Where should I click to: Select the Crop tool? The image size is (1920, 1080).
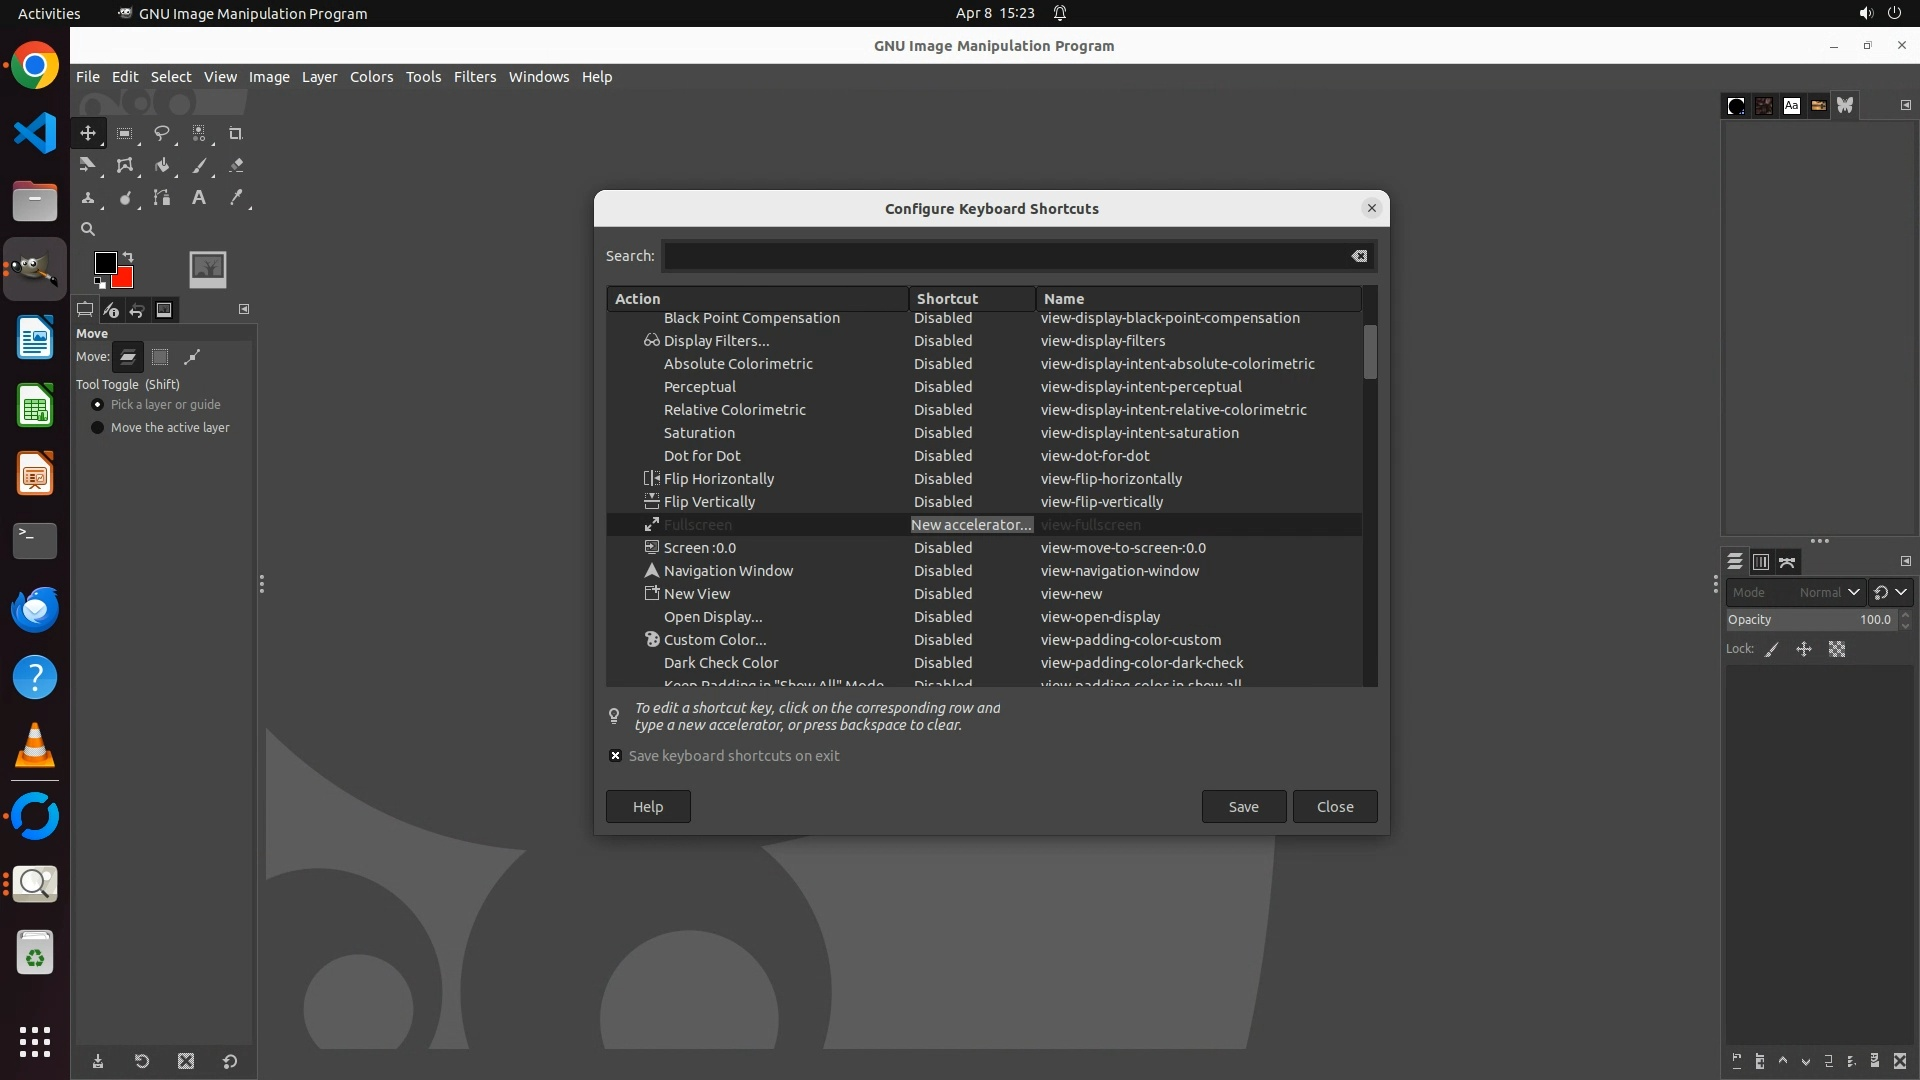tap(235, 133)
